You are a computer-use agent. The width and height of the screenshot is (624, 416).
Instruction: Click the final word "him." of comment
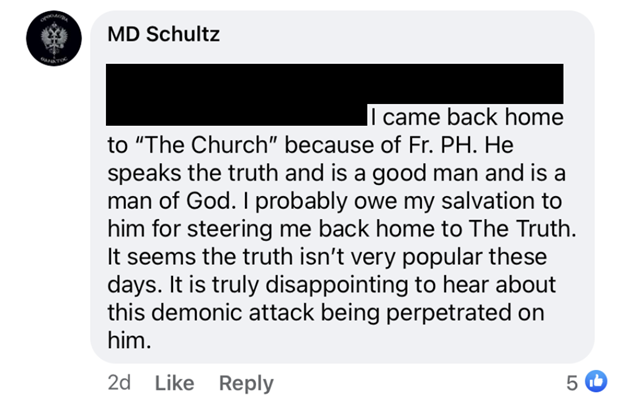pos(129,341)
